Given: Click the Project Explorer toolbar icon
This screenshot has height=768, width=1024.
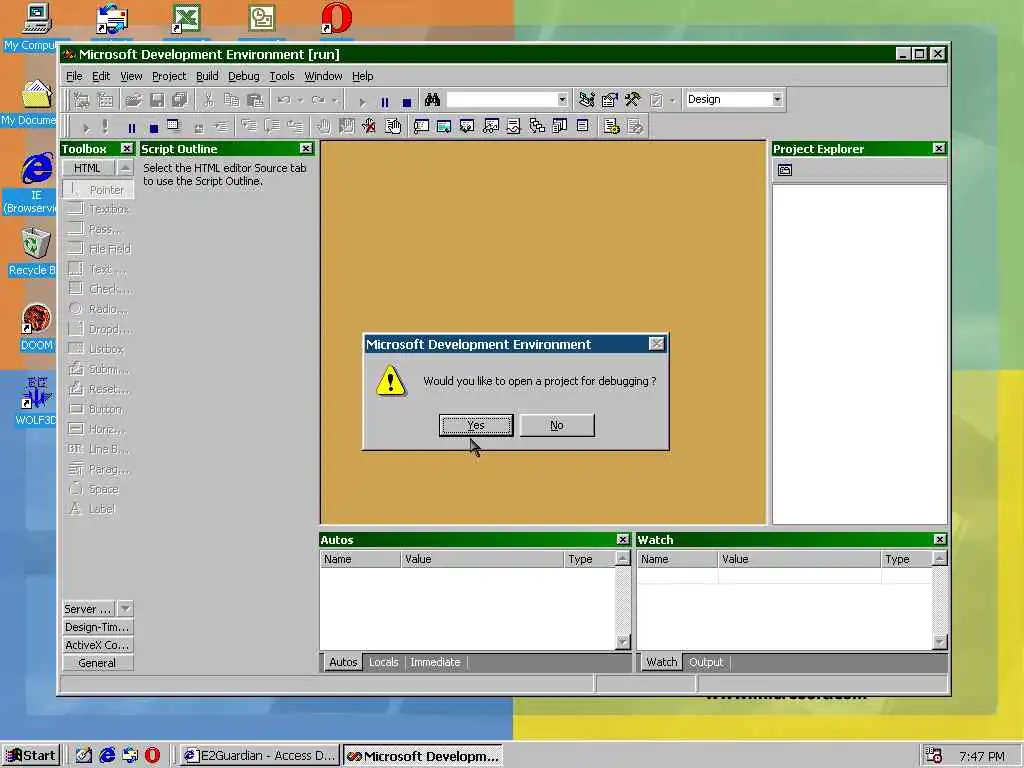Looking at the screenshot, I should 586,100.
